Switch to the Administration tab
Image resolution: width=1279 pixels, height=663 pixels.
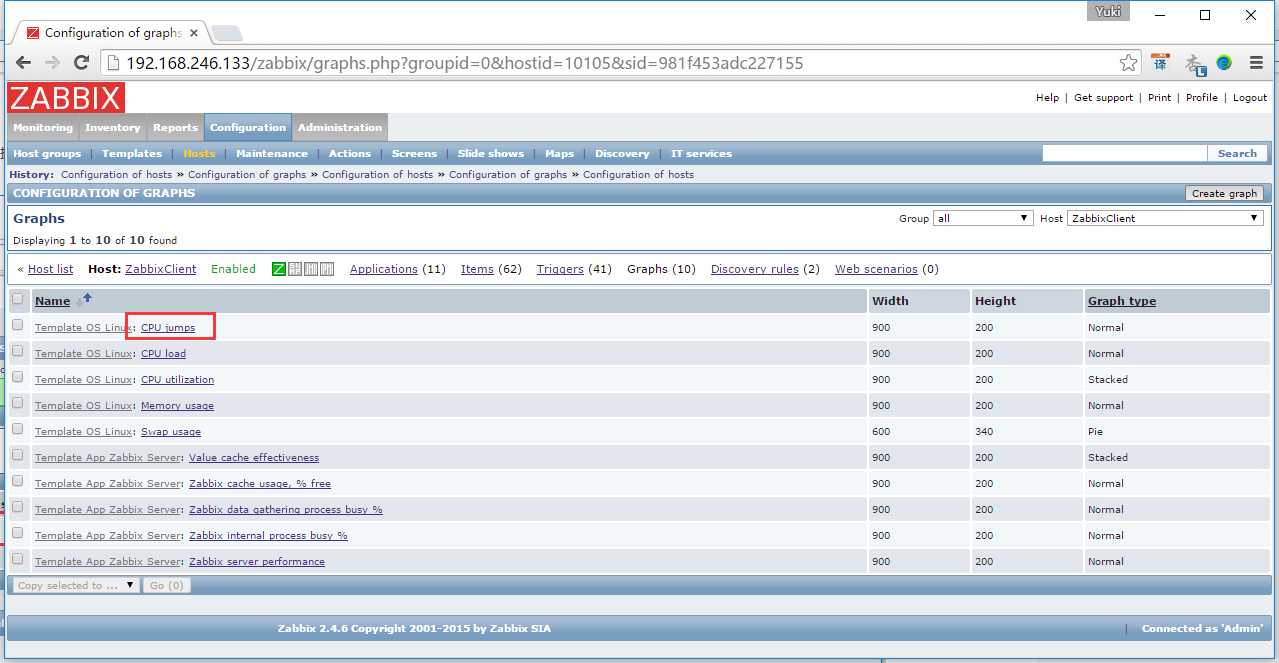point(340,127)
